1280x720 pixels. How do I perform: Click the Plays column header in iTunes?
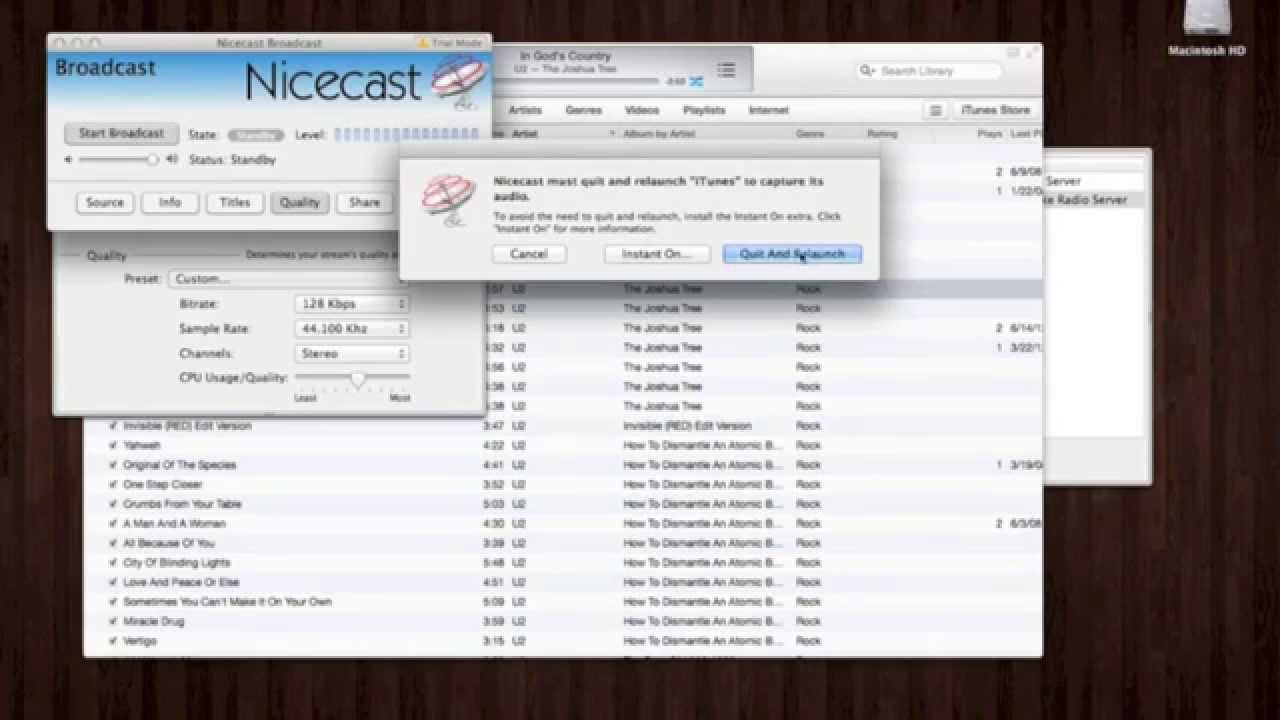(x=989, y=134)
